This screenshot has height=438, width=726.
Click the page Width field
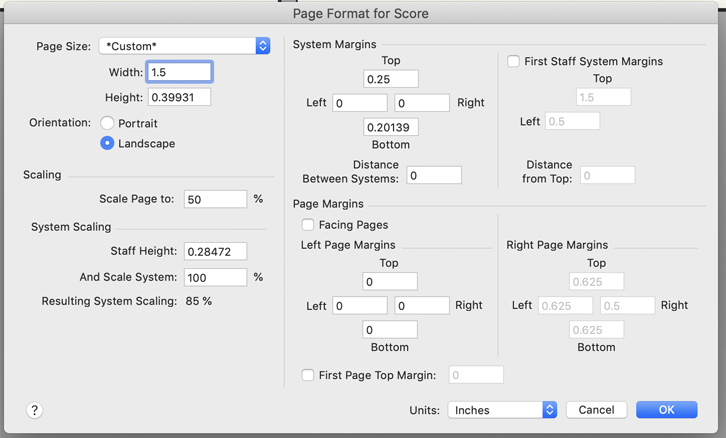179,73
